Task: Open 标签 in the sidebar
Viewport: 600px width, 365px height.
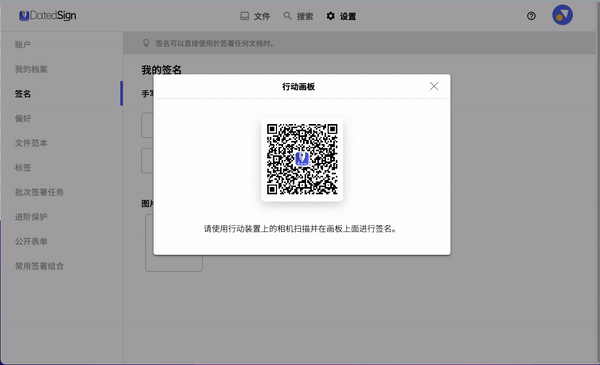Action: pyautogui.click(x=23, y=168)
